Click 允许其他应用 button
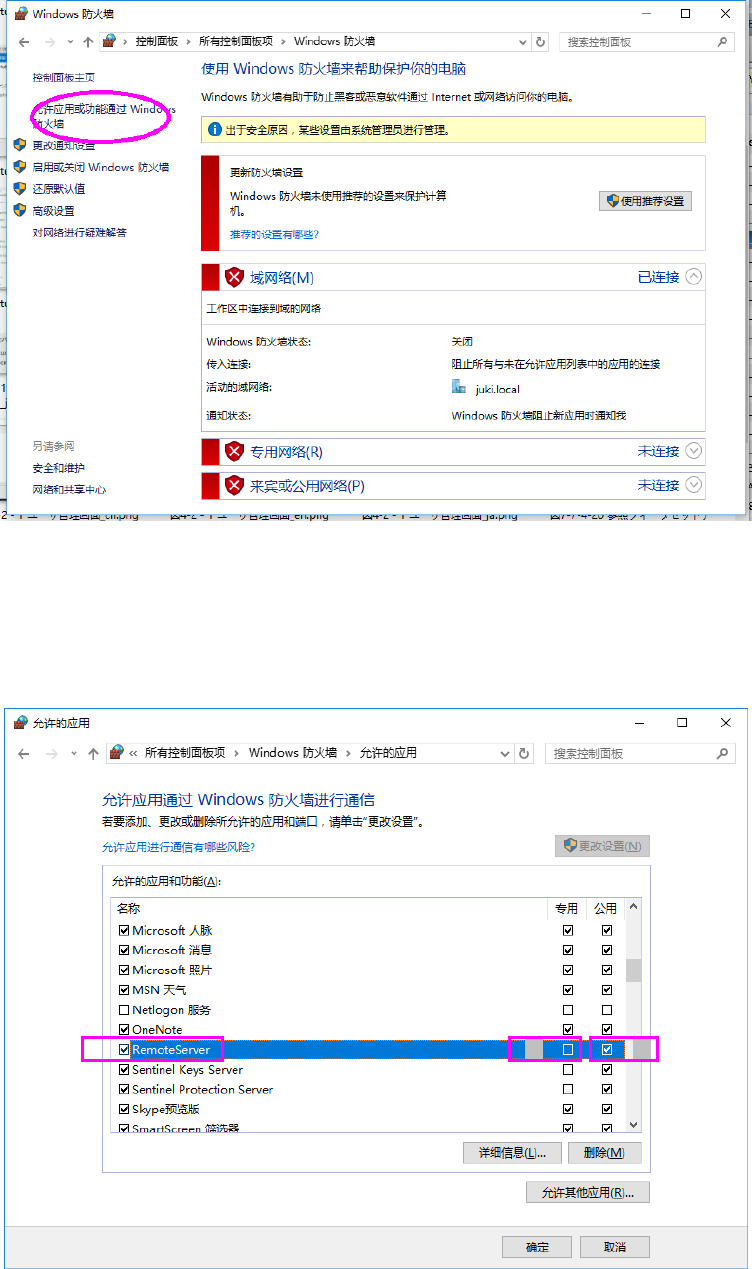The width and height of the screenshot is (752, 1269). [x=588, y=1192]
